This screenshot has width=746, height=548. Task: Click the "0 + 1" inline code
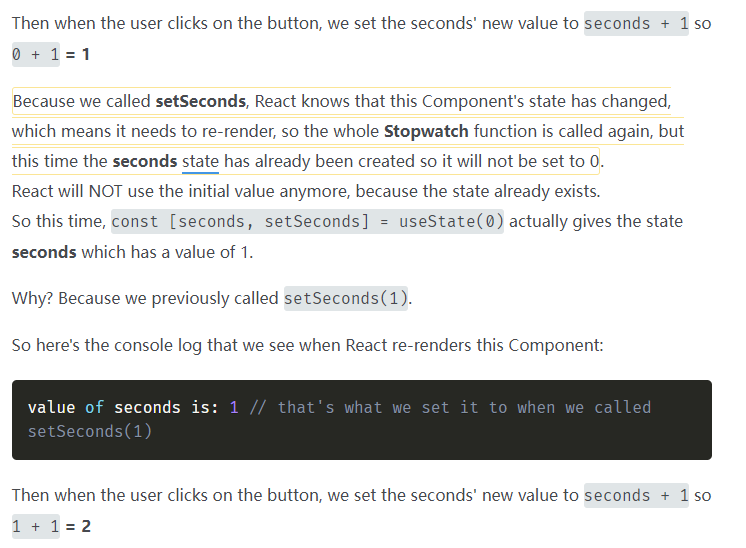click(x=35, y=54)
